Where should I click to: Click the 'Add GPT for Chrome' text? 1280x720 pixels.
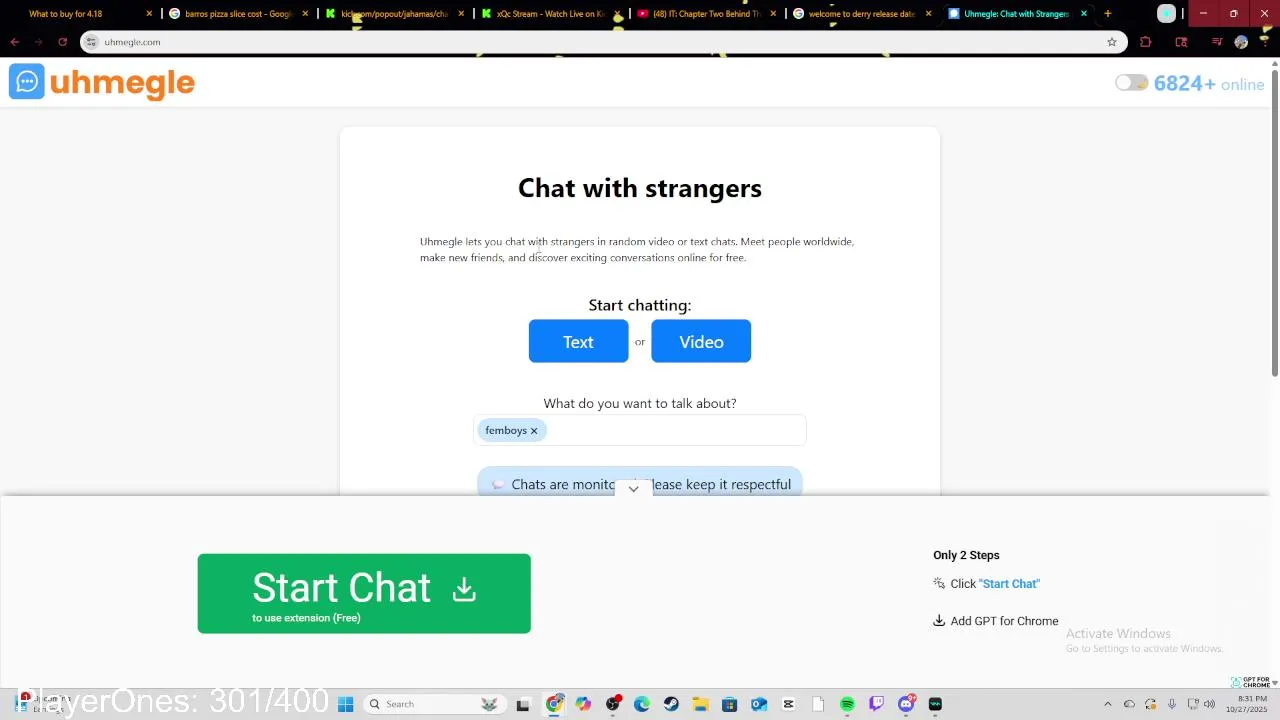(x=1004, y=621)
